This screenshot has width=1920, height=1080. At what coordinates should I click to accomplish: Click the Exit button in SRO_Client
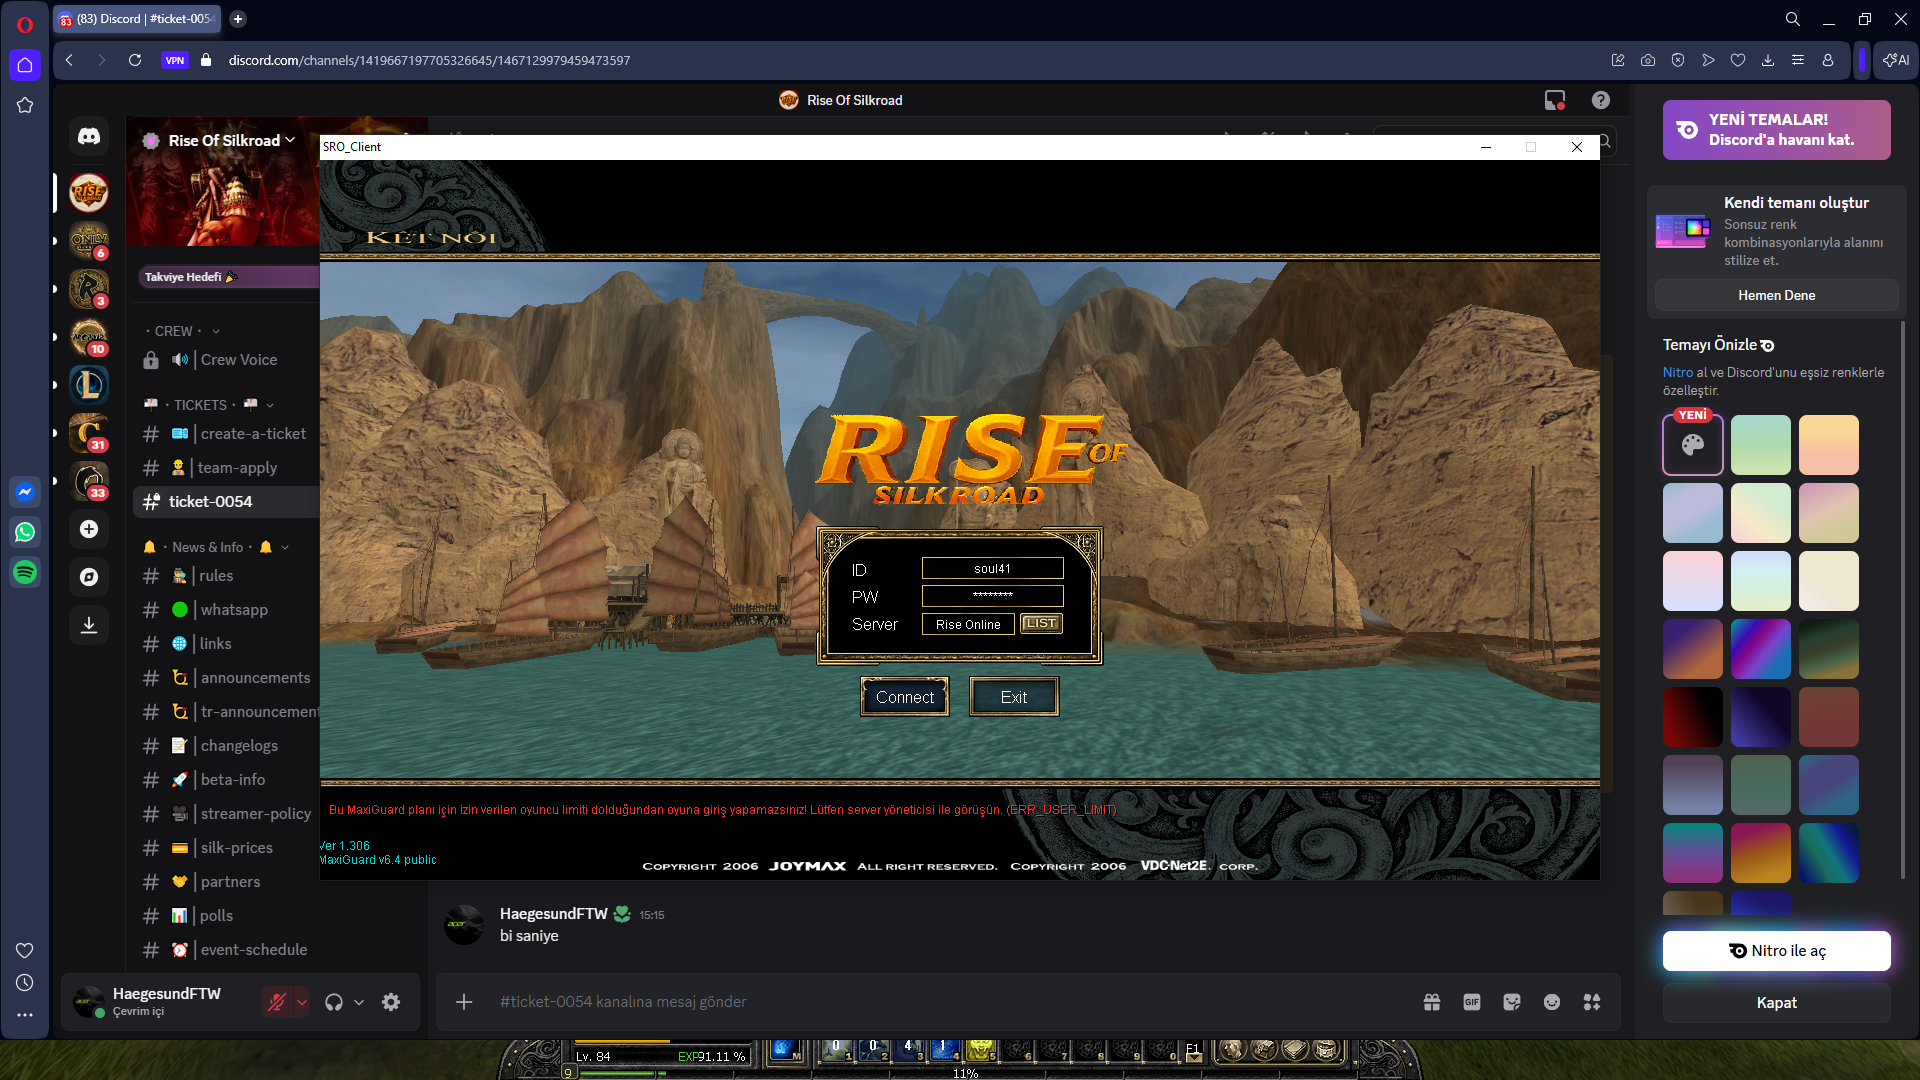click(x=1014, y=697)
